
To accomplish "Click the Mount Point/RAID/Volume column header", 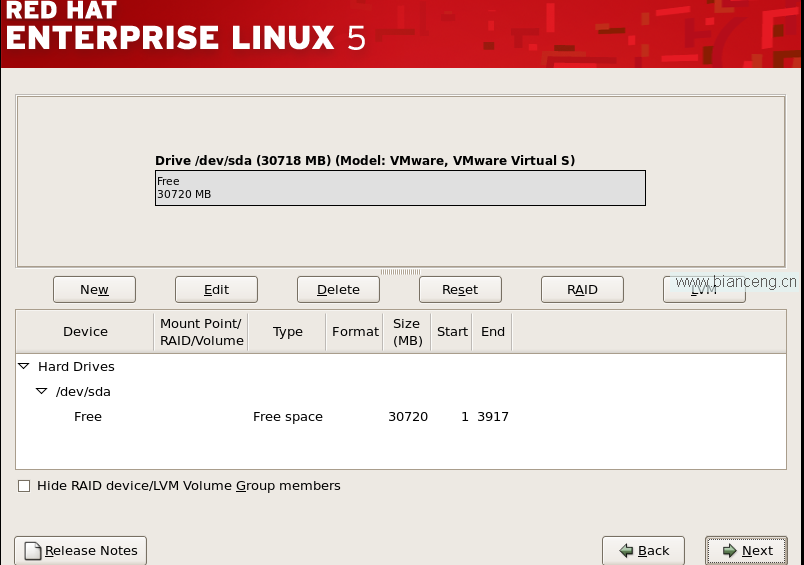I will tap(202, 332).
